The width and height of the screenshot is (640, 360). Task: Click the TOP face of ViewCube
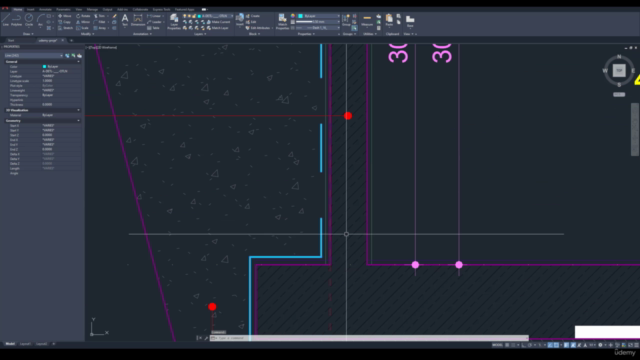pyautogui.click(x=619, y=71)
